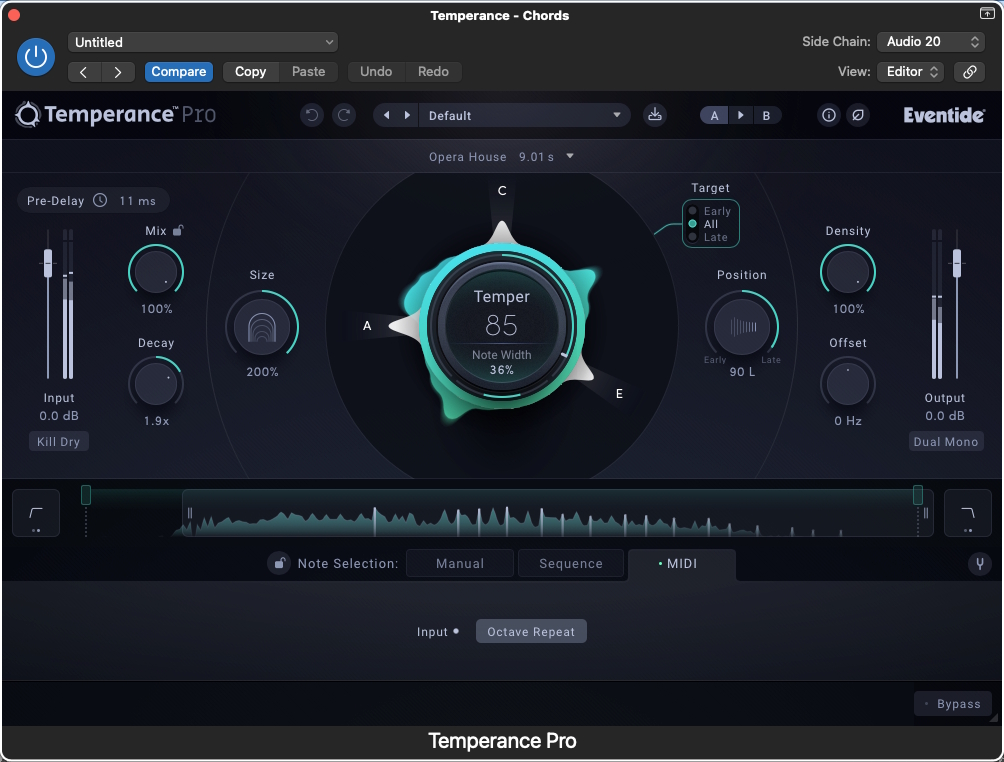Click the link chain icon
The image size is (1004, 762).
[967, 72]
